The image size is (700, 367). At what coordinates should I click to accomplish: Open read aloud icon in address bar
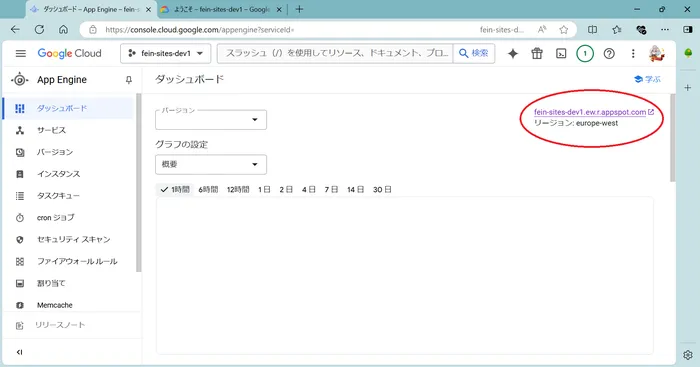[542, 30]
